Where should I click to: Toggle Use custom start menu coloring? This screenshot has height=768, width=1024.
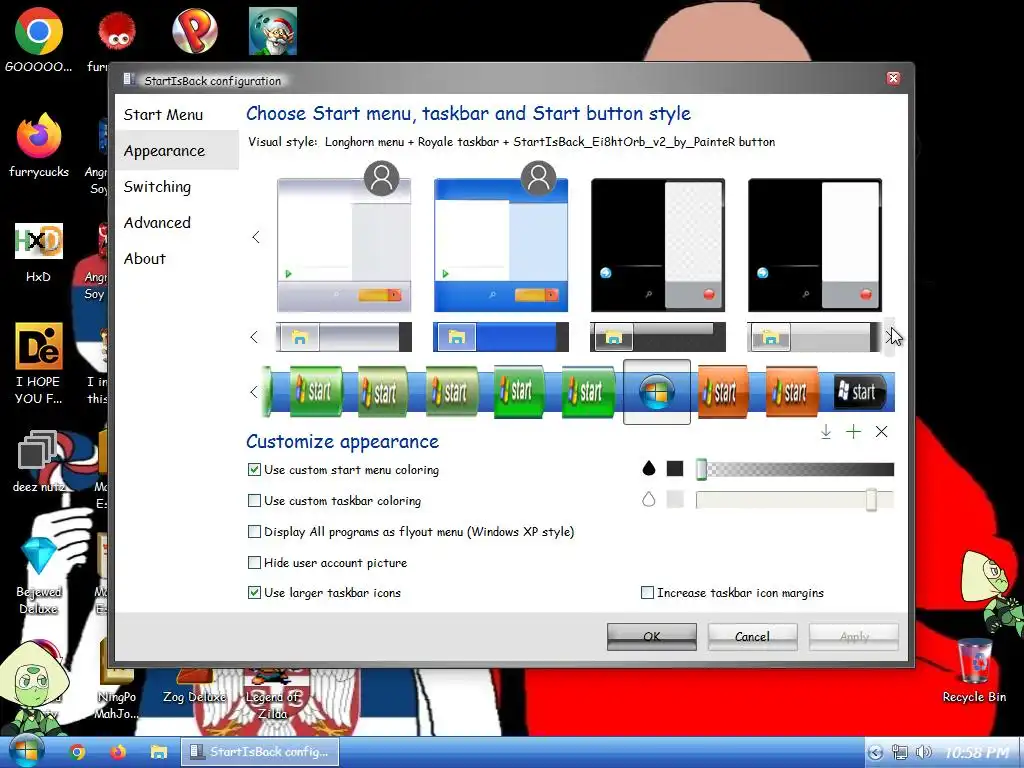(x=255, y=470)
